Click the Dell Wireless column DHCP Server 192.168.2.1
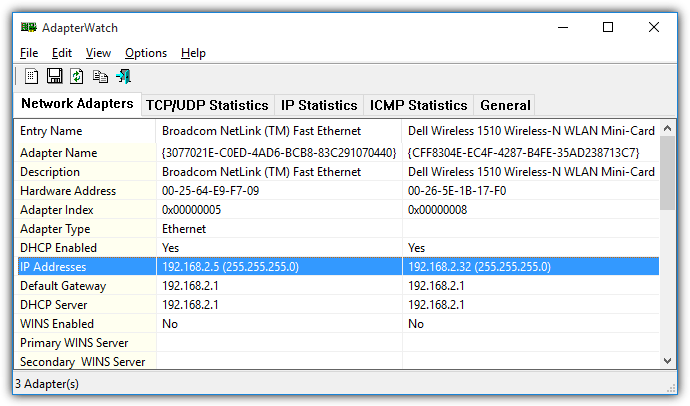690x406 pixels. pyautogui.click(x=436, y=305)
